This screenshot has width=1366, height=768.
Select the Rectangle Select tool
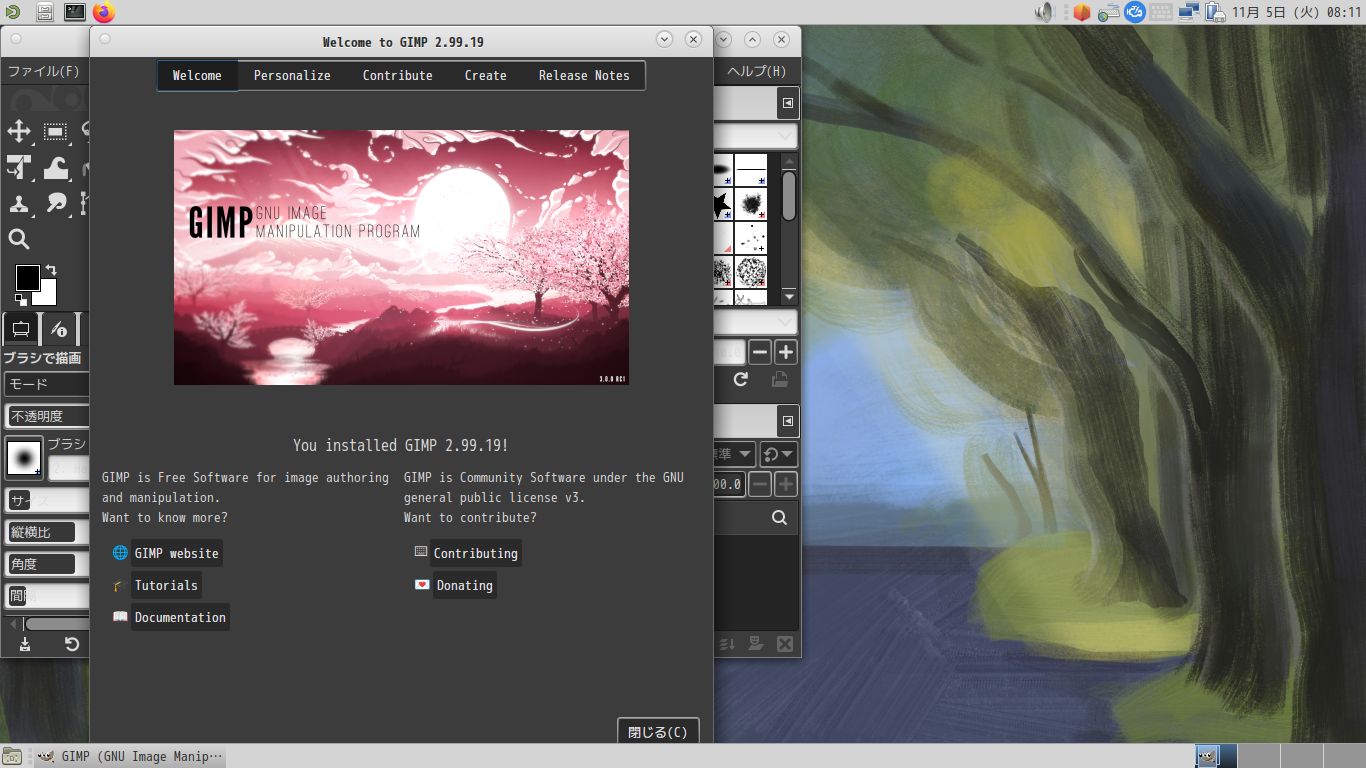coord(55,131)
